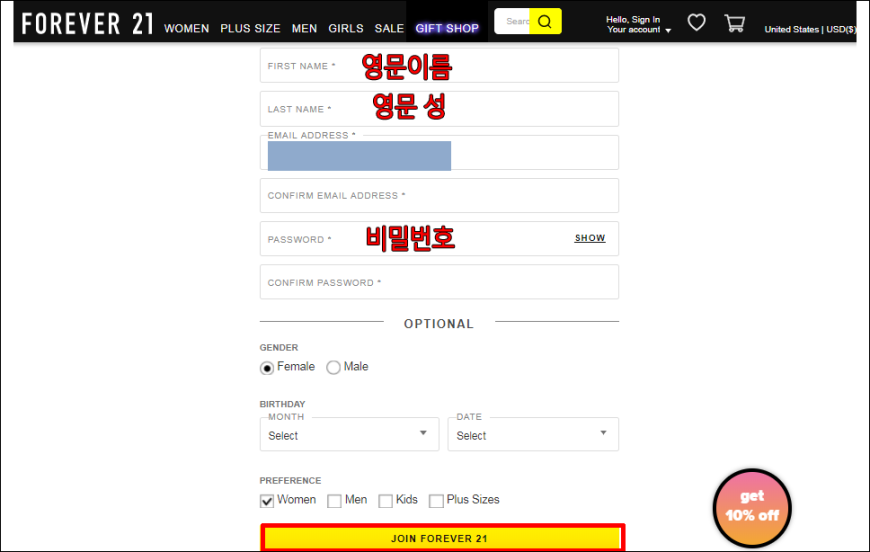Check the Plus Sizes preference checkbox
This screenshot has width=870, height=552.
click(436, 501)
